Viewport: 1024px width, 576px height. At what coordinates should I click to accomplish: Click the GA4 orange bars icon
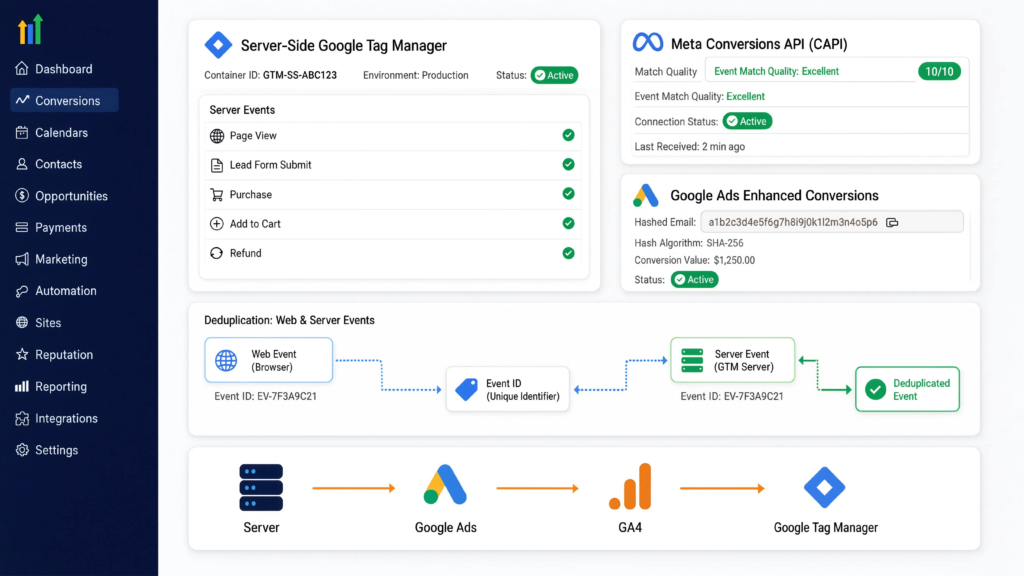coord(630,486)
